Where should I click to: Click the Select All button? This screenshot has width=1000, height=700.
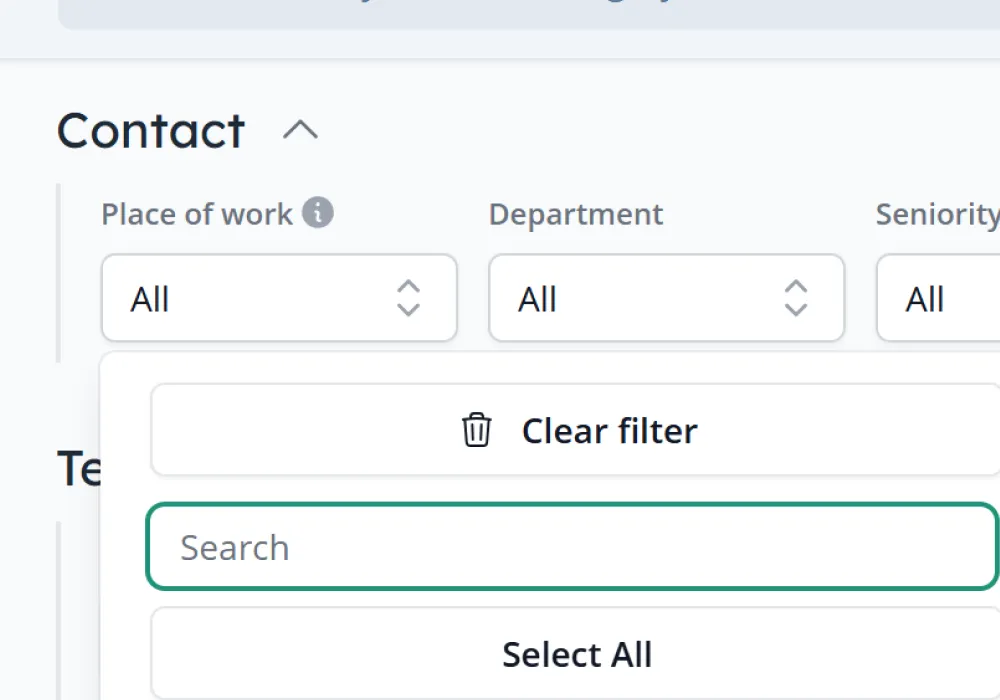575,653
